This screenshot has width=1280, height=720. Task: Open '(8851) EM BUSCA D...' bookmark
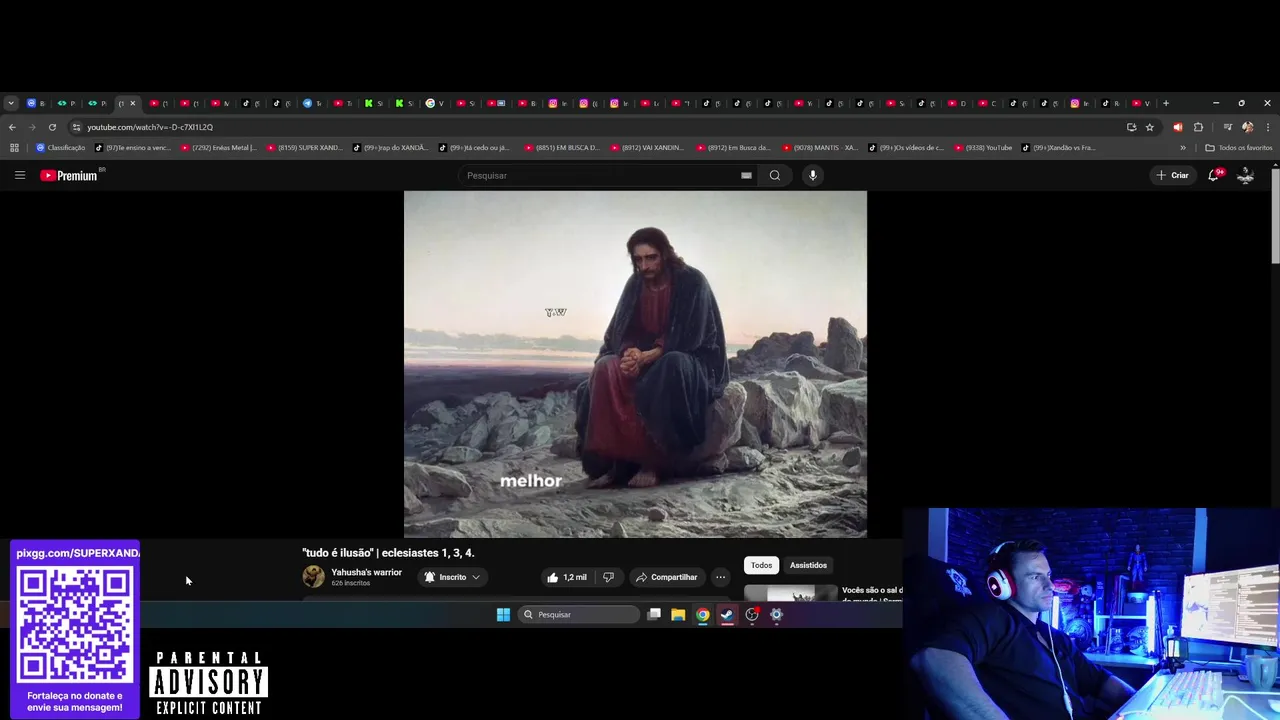coord(562,148)
